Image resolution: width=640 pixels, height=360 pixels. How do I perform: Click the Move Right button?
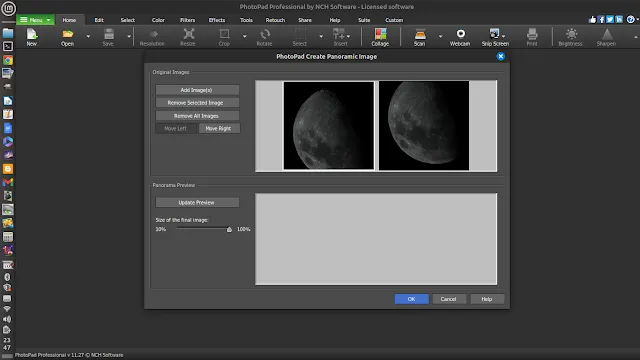pyautogui.click(x=219, y=128)
